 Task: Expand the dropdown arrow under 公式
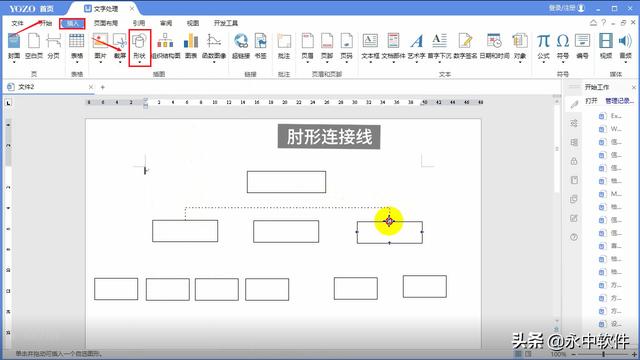(543, 62)
